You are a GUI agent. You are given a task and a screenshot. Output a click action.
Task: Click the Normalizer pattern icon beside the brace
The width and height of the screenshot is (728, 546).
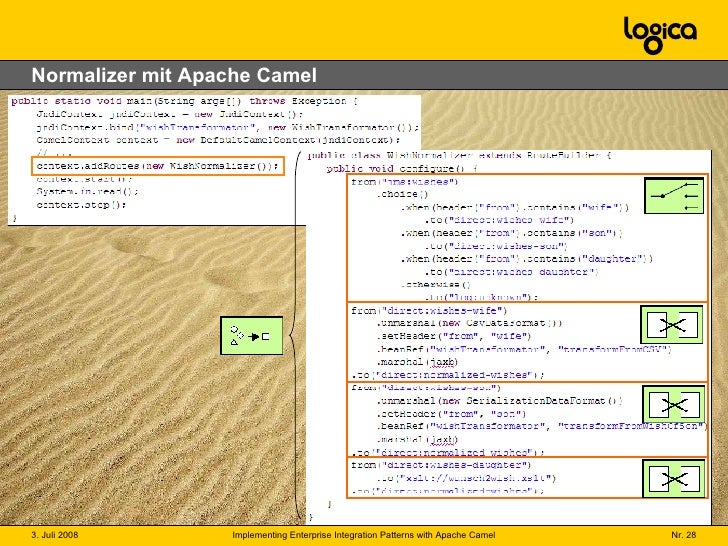251,336
